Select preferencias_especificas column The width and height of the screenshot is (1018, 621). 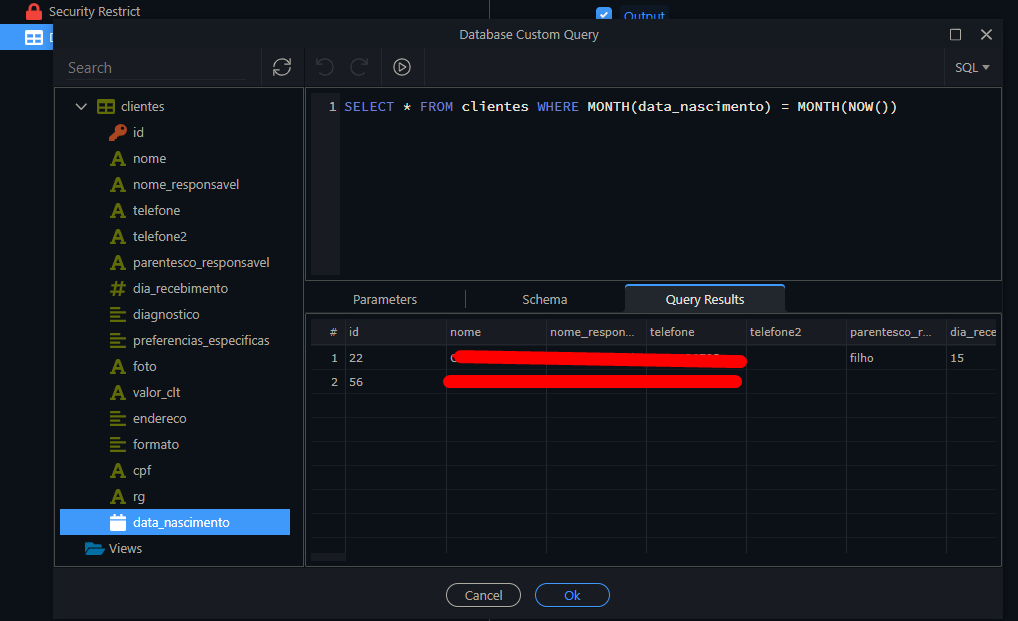tap(201, 341)
